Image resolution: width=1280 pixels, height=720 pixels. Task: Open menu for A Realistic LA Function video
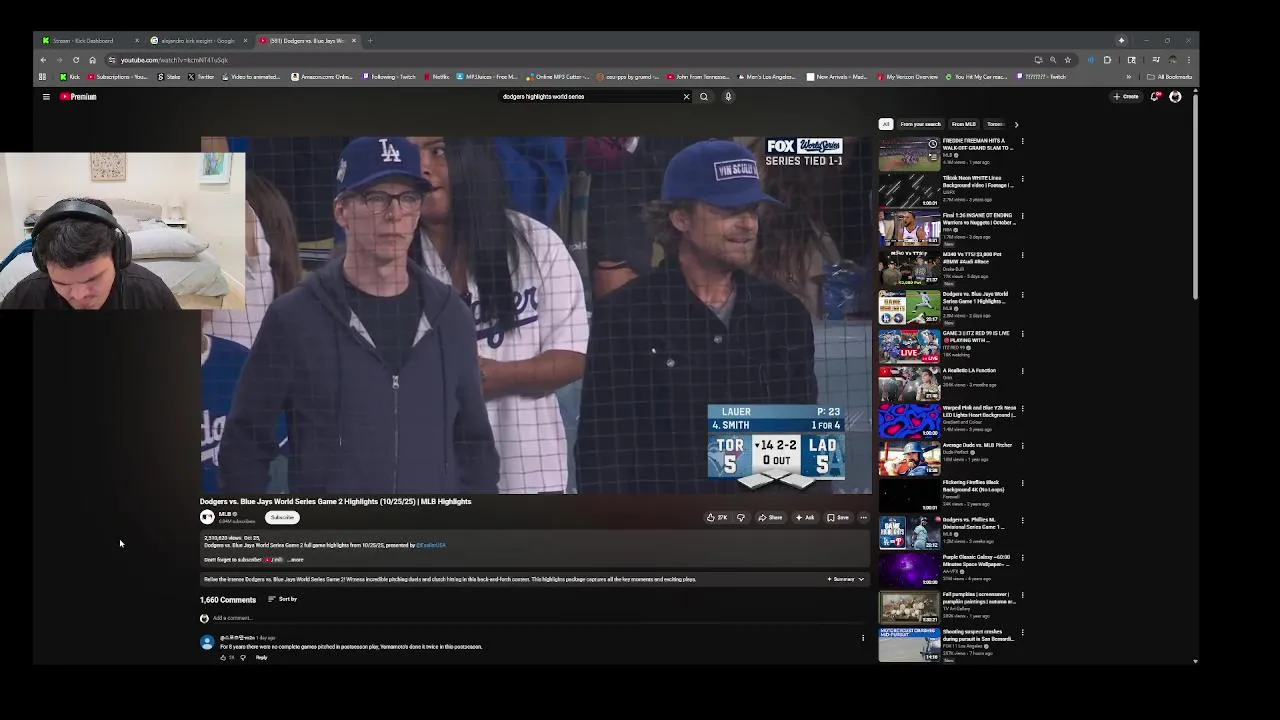[1022, 371]
